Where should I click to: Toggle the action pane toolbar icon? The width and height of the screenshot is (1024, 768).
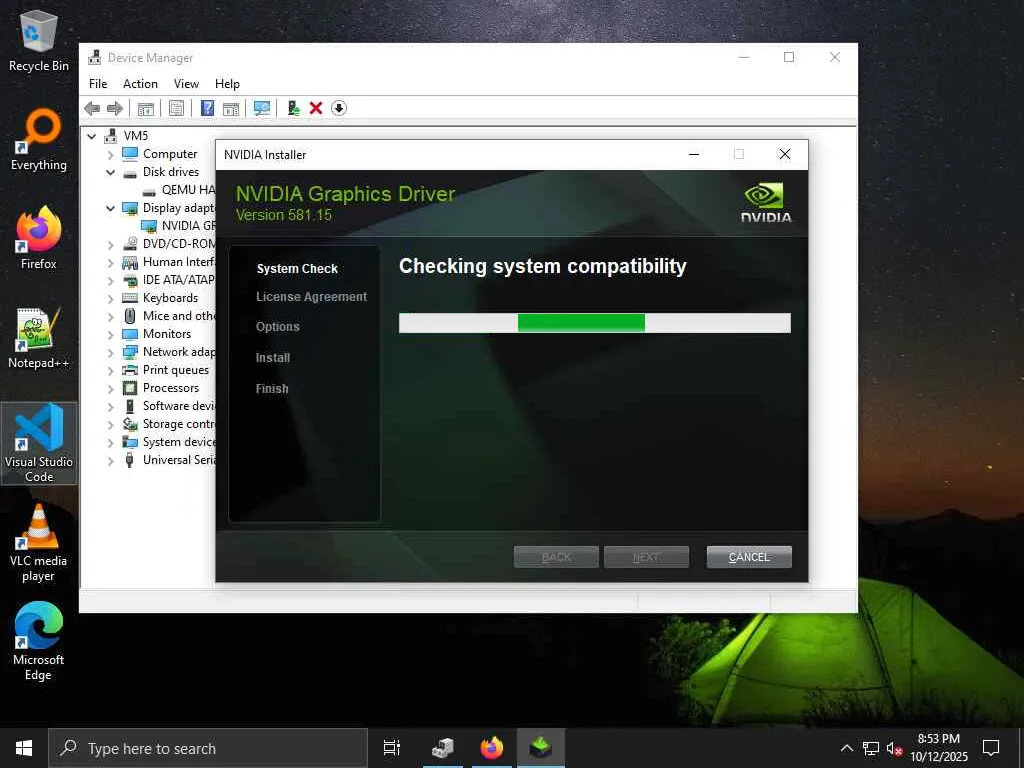tap(231, 108)
